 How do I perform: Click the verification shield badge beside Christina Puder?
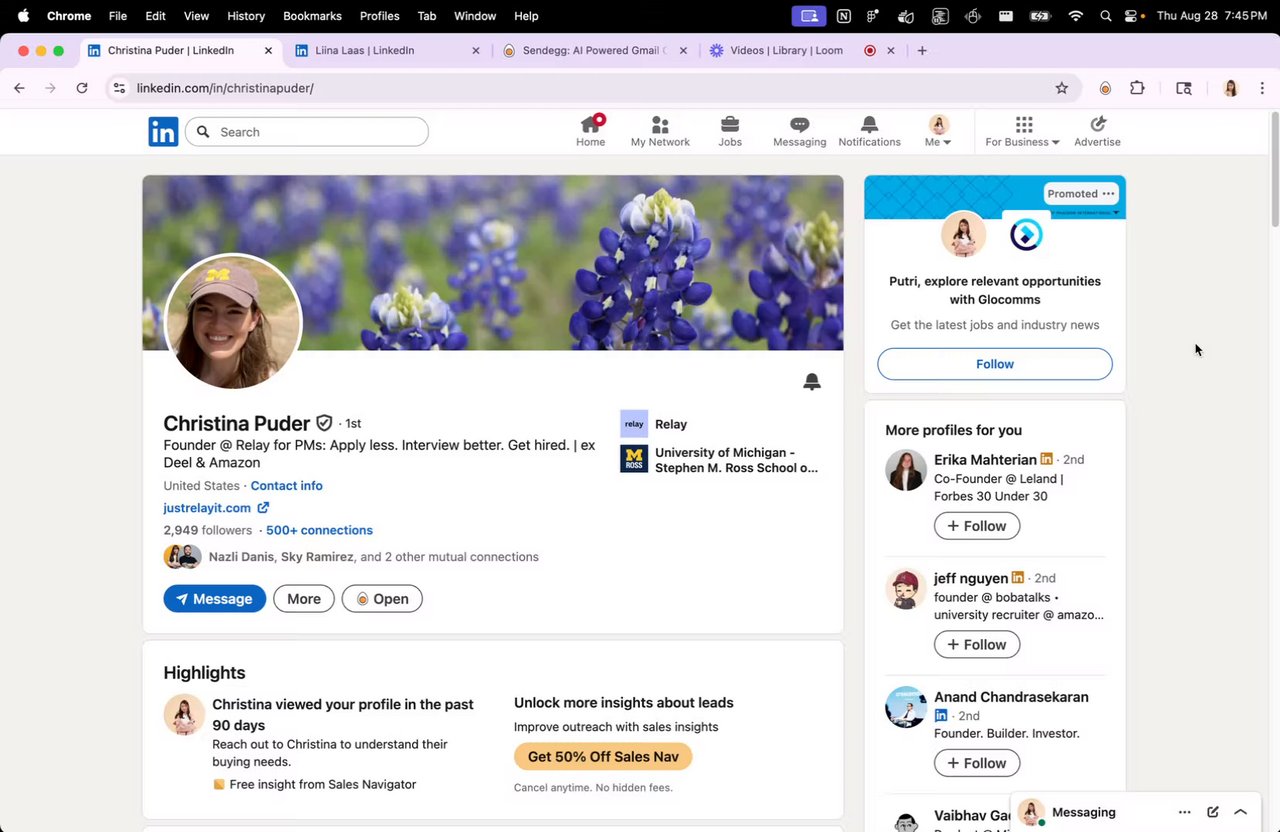tap(324, 423)
